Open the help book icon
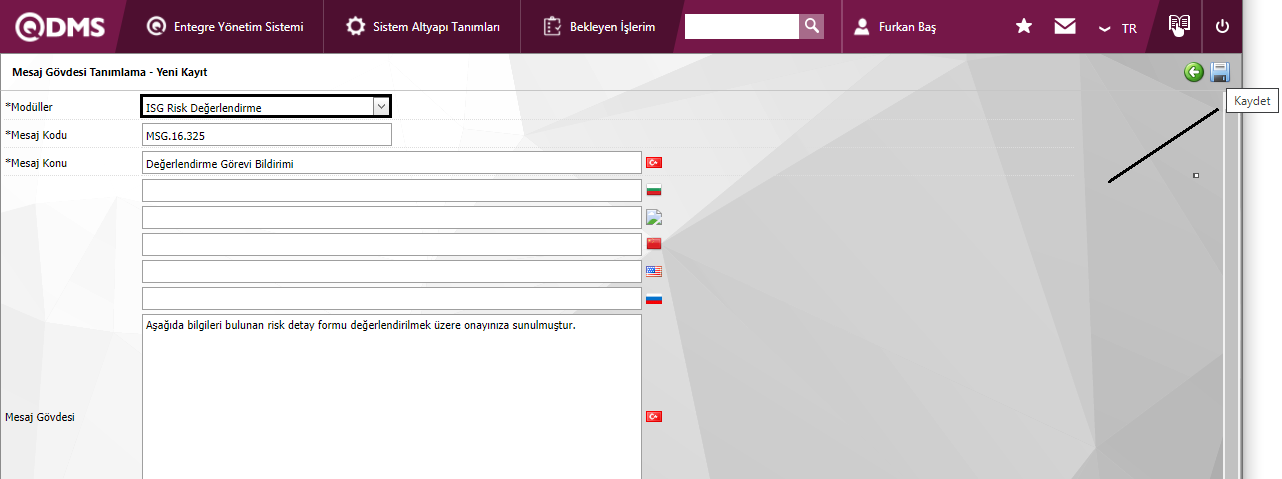Screen dimensions: 1282x479 click(1180, 25)
